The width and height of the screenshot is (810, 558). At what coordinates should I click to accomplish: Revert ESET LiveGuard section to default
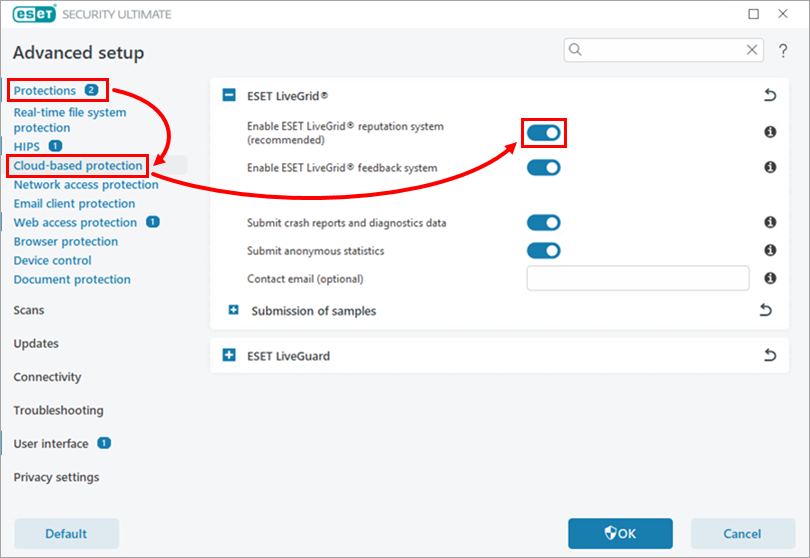(x=769, y=355)
